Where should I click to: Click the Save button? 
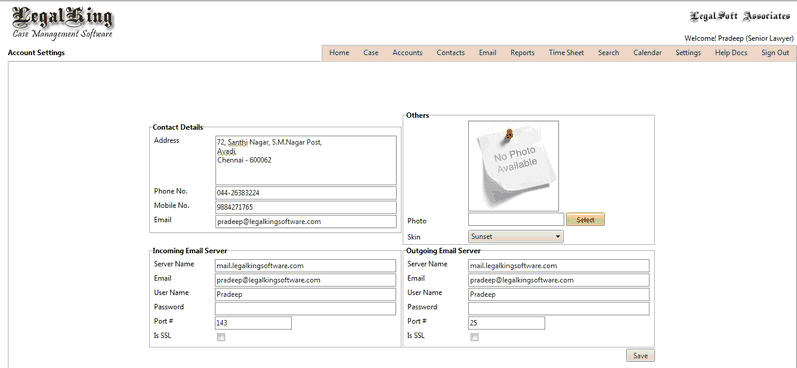[640, 356]
